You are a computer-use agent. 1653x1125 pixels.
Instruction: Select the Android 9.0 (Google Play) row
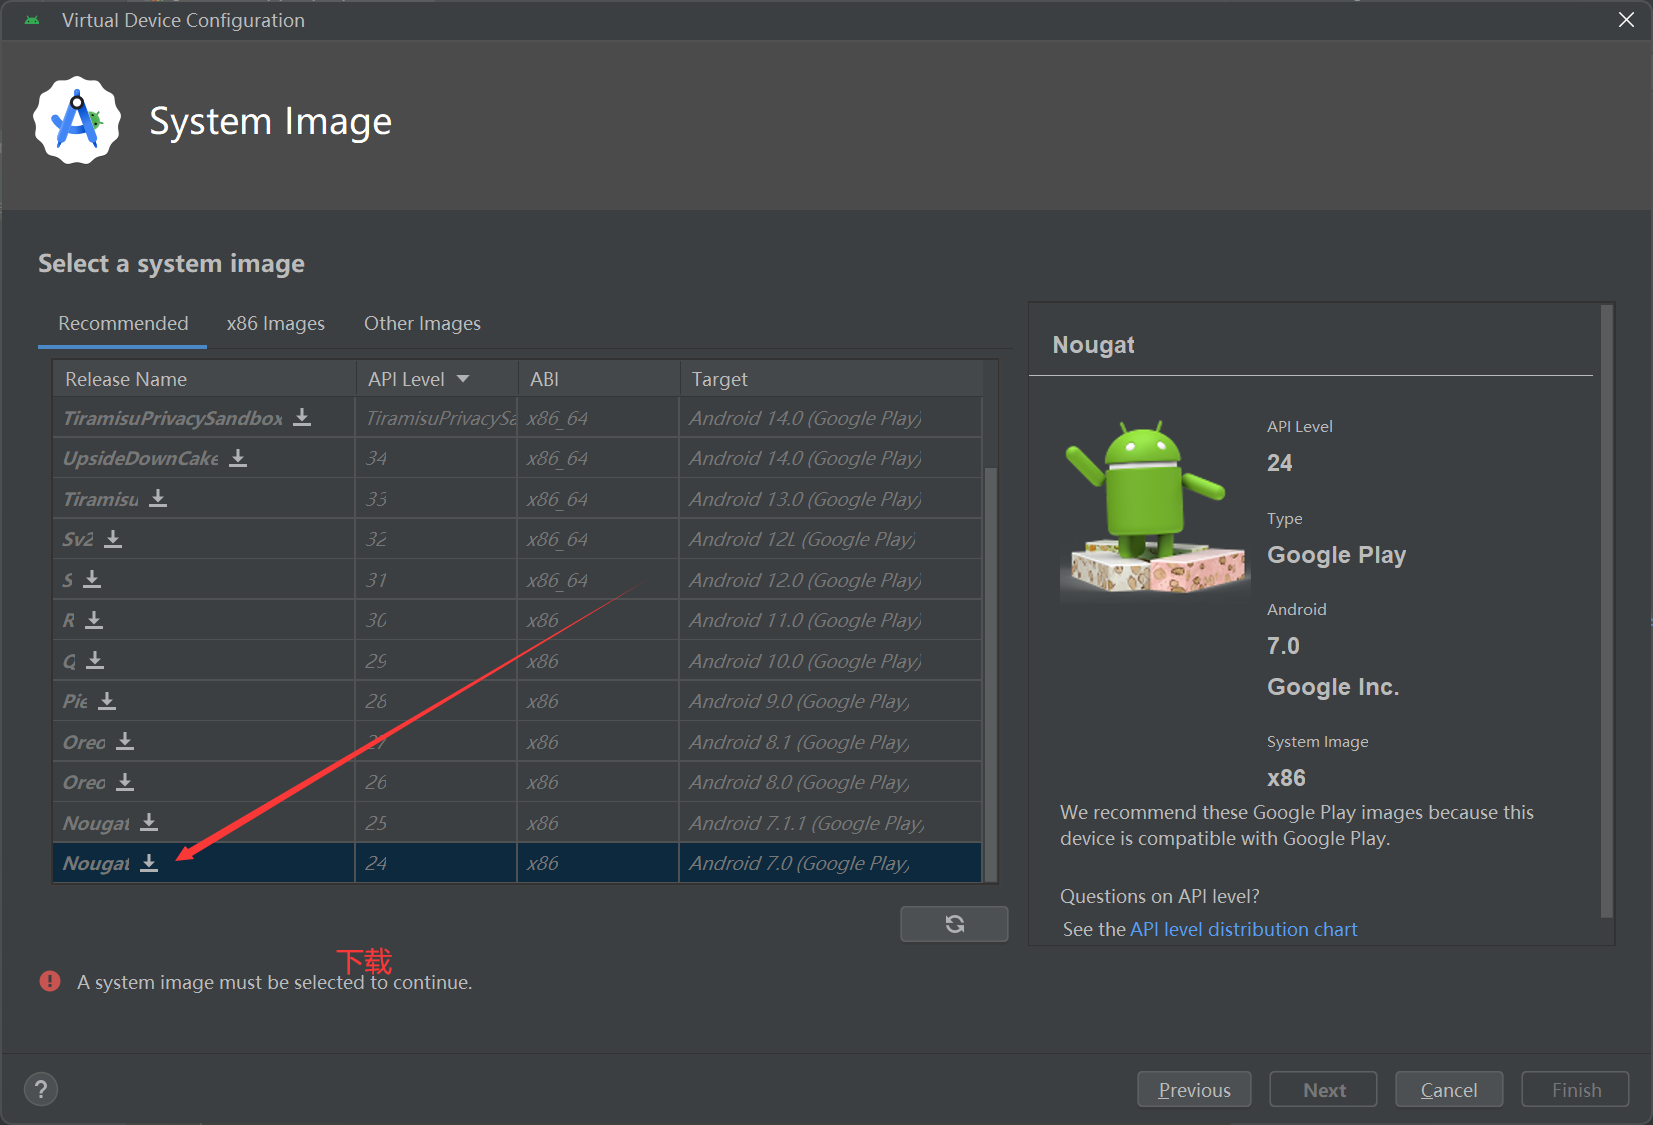pos(517,701)
